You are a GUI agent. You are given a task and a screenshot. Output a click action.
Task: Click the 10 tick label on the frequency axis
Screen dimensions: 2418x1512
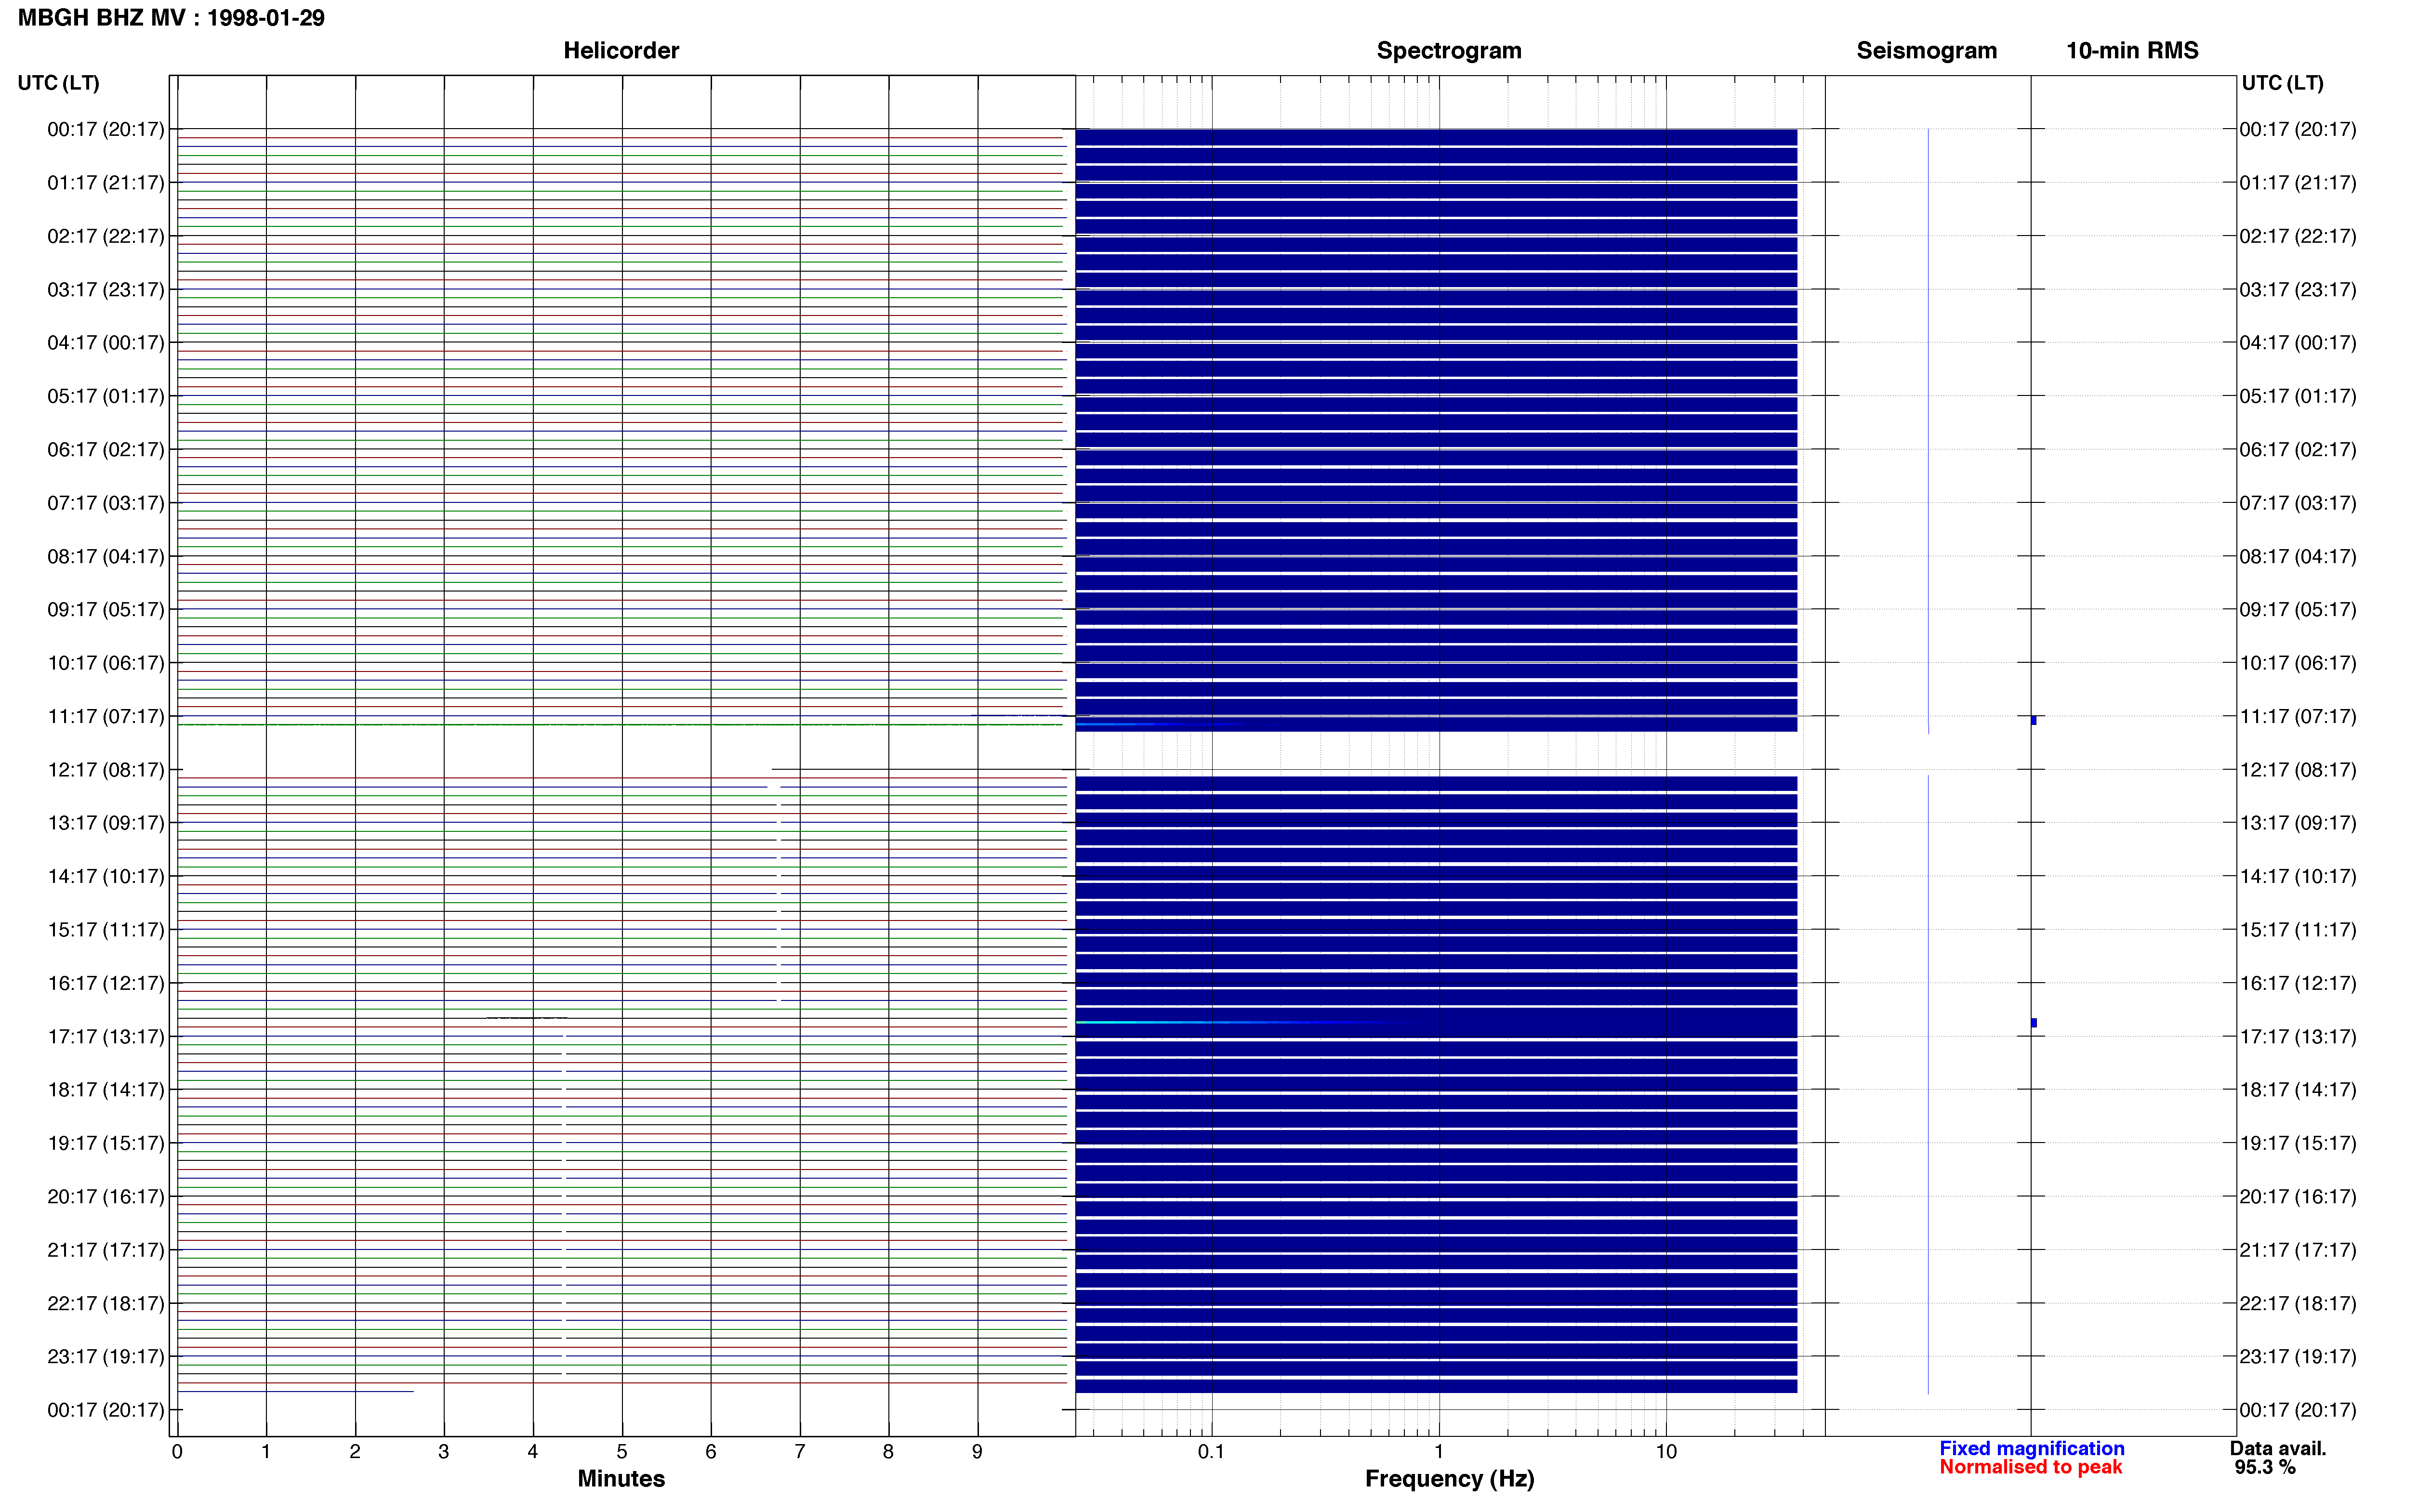tap(1666, 1452)
